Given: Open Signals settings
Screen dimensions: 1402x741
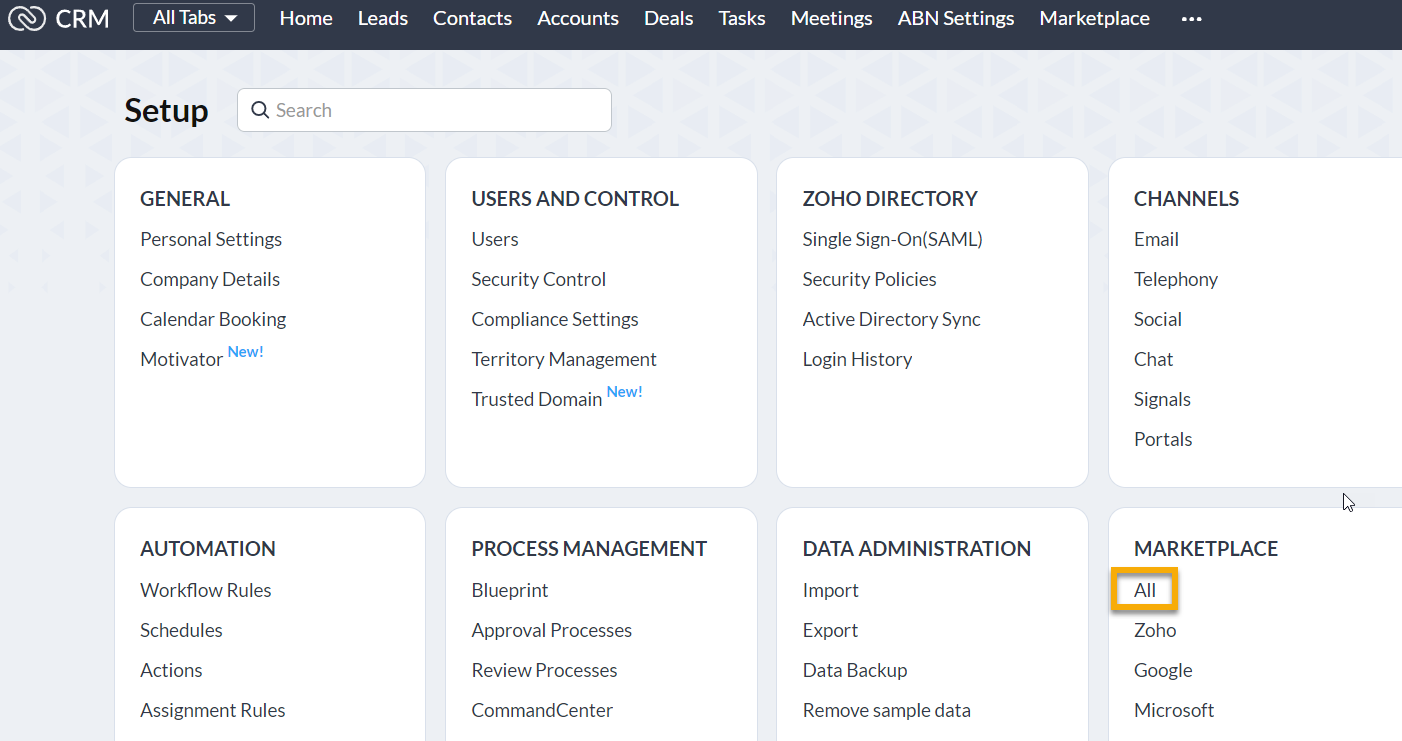Looking at the screenshot, I should 1162,399.
